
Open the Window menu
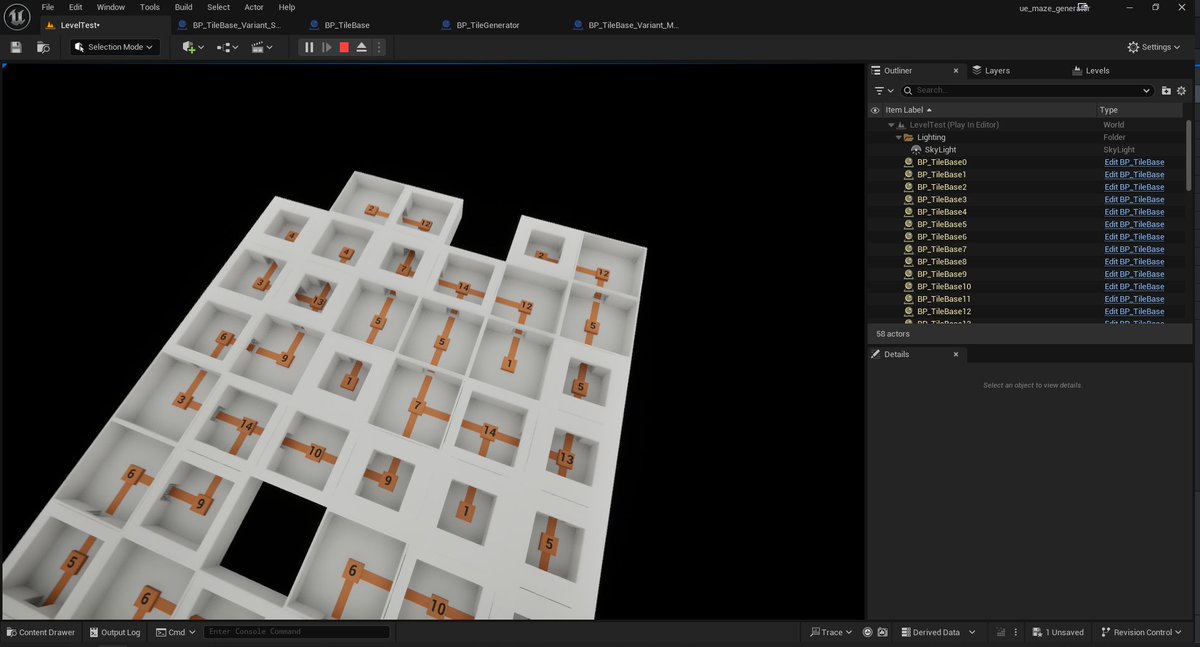click(111, 7)
